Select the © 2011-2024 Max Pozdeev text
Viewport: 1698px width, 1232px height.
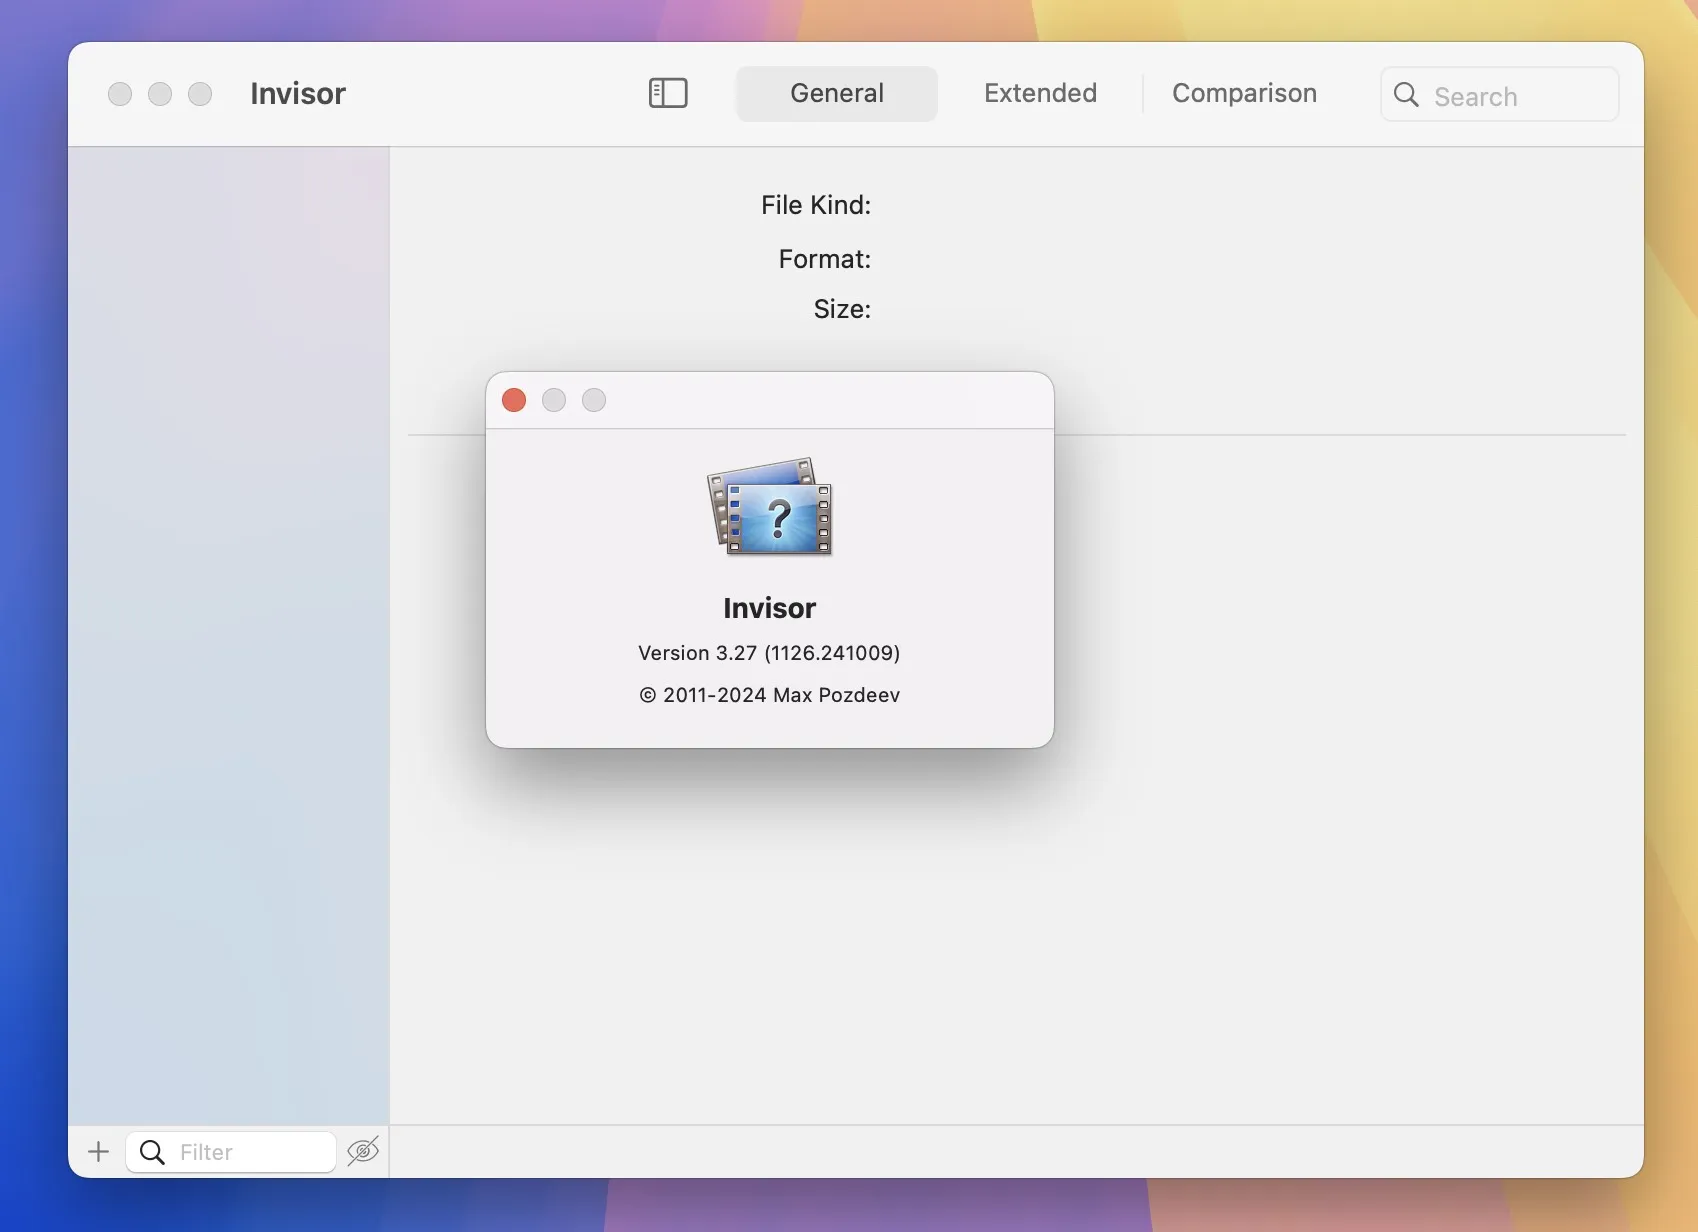click(769, 695)
